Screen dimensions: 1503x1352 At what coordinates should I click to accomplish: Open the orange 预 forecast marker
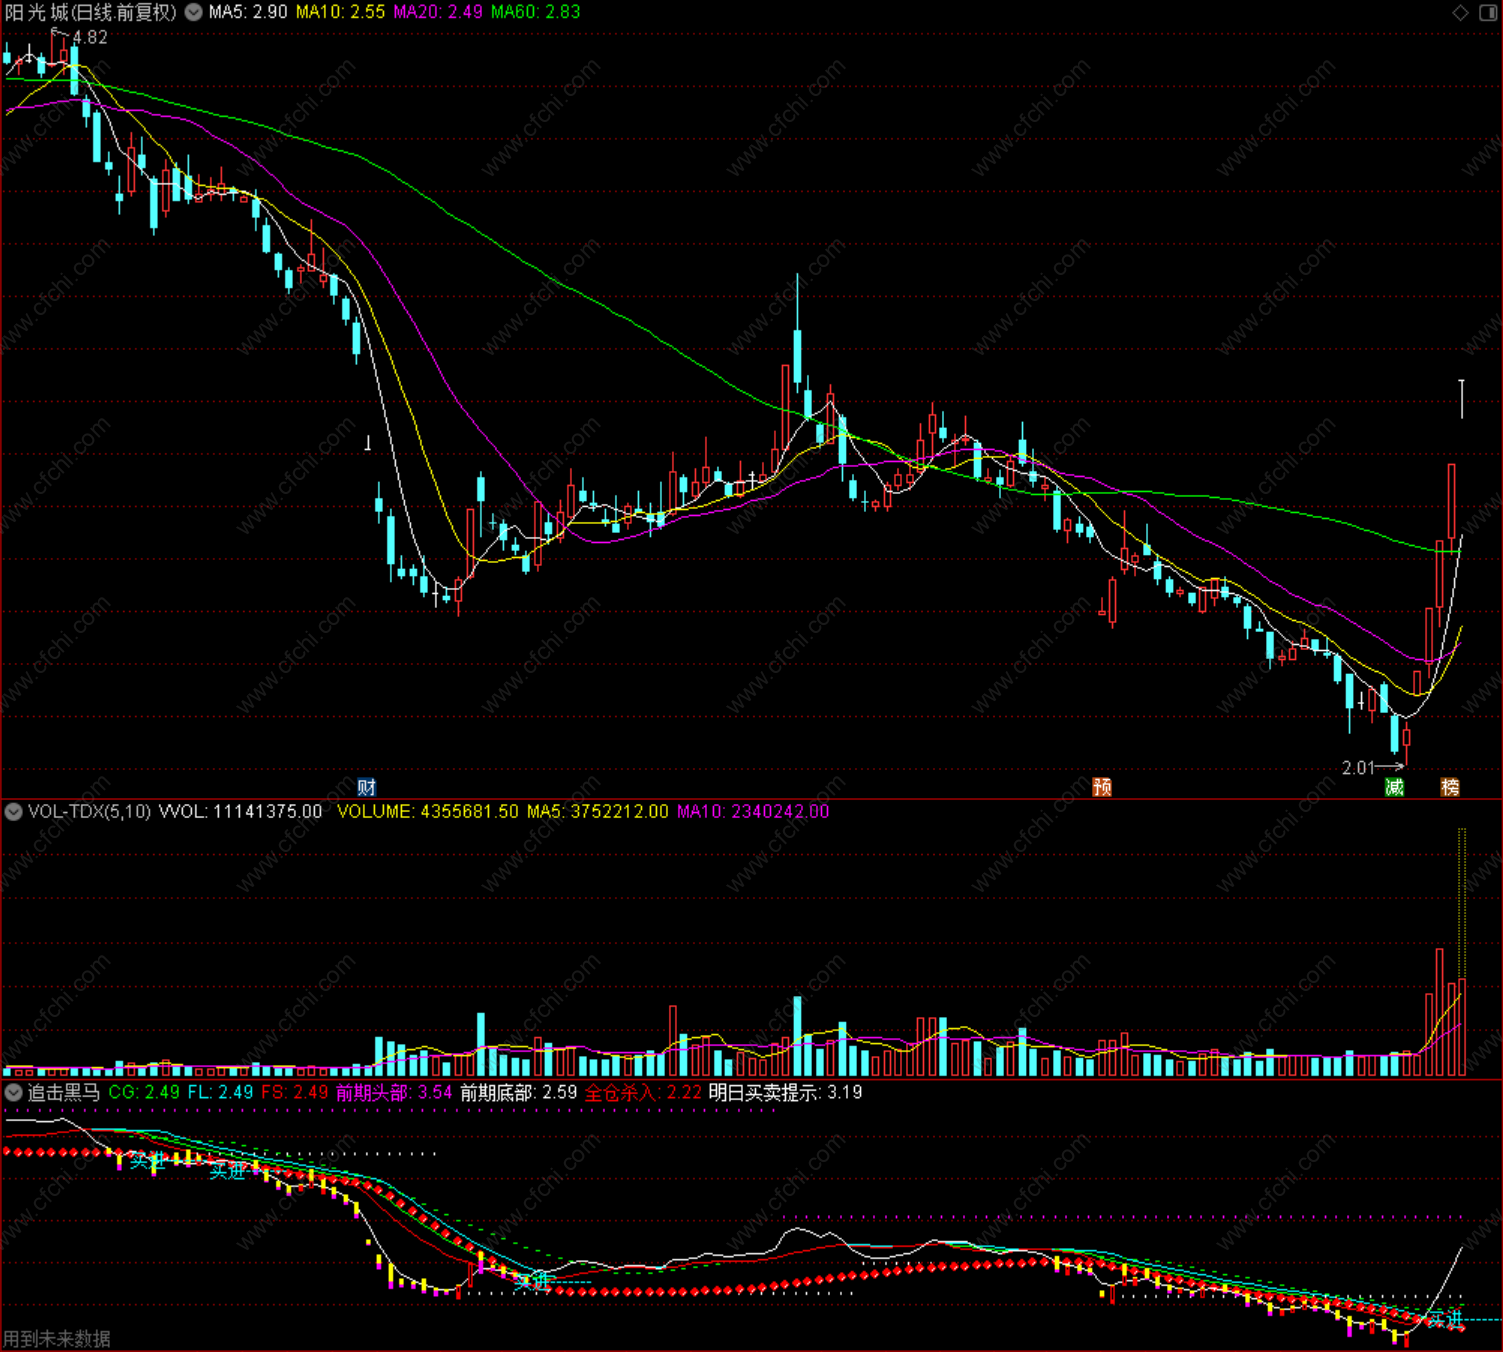click(1102, 787)
